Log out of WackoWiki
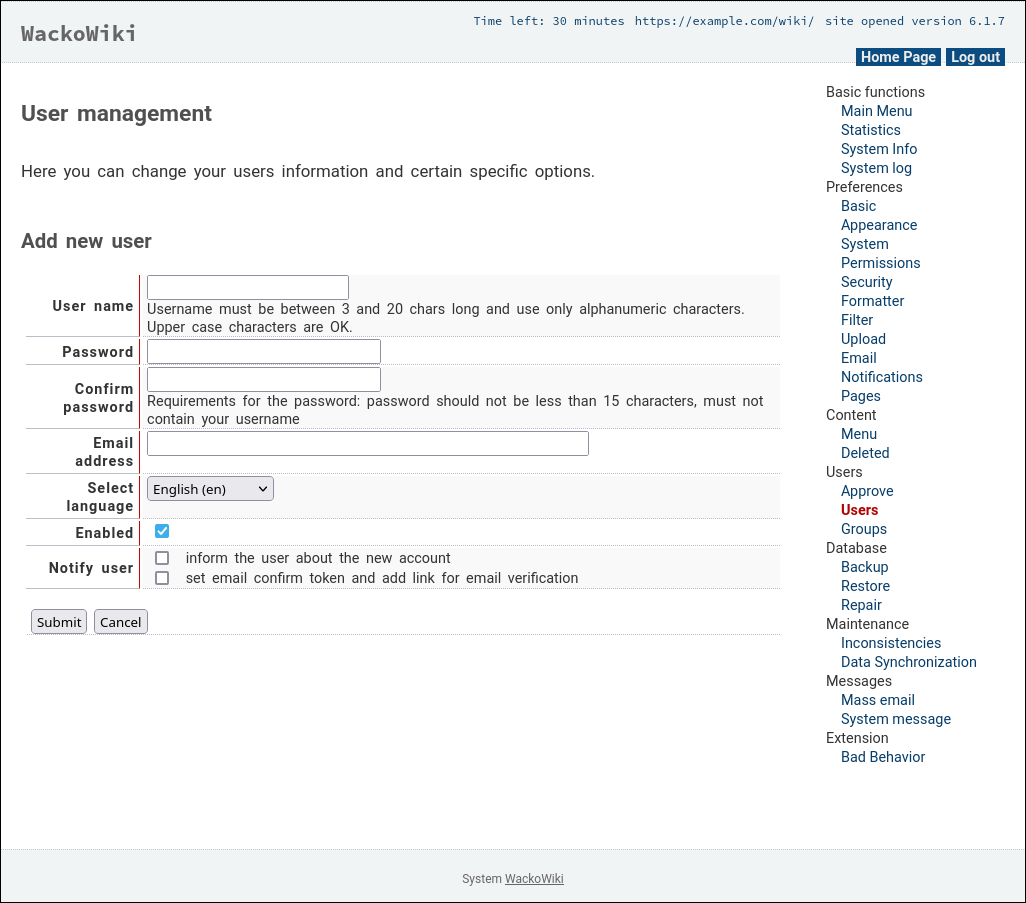The height and width of the screenshot is (903, 1026). pos(974,57)
